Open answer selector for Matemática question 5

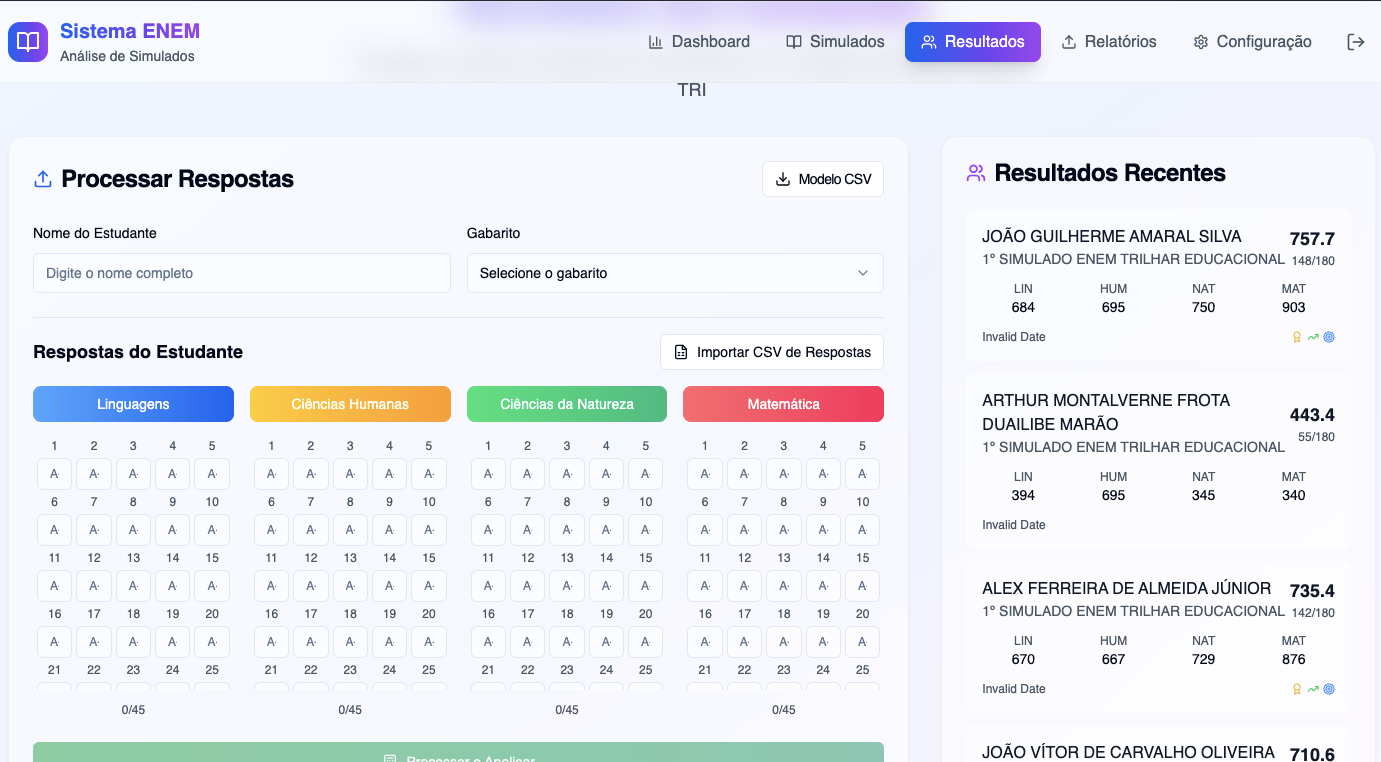(862, 474)
